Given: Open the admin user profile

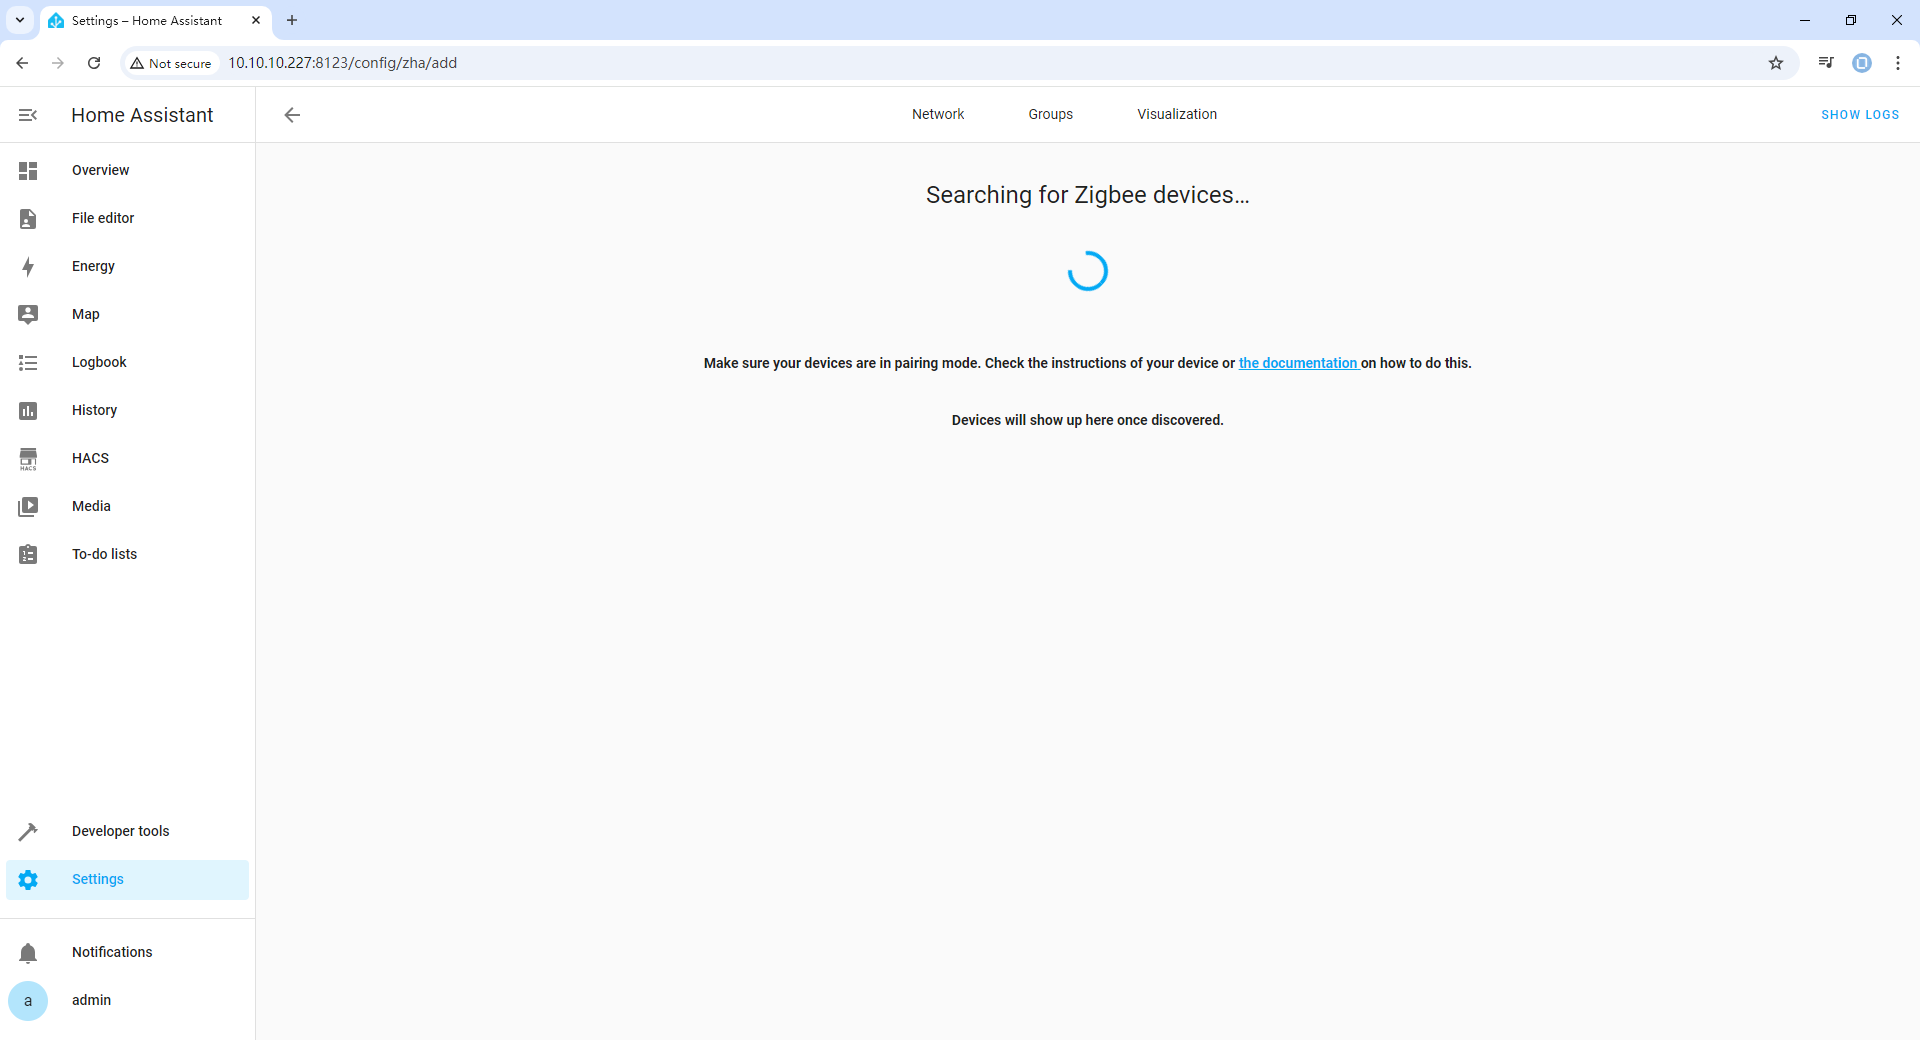Looking at the screenshot, I should 90,1000.
